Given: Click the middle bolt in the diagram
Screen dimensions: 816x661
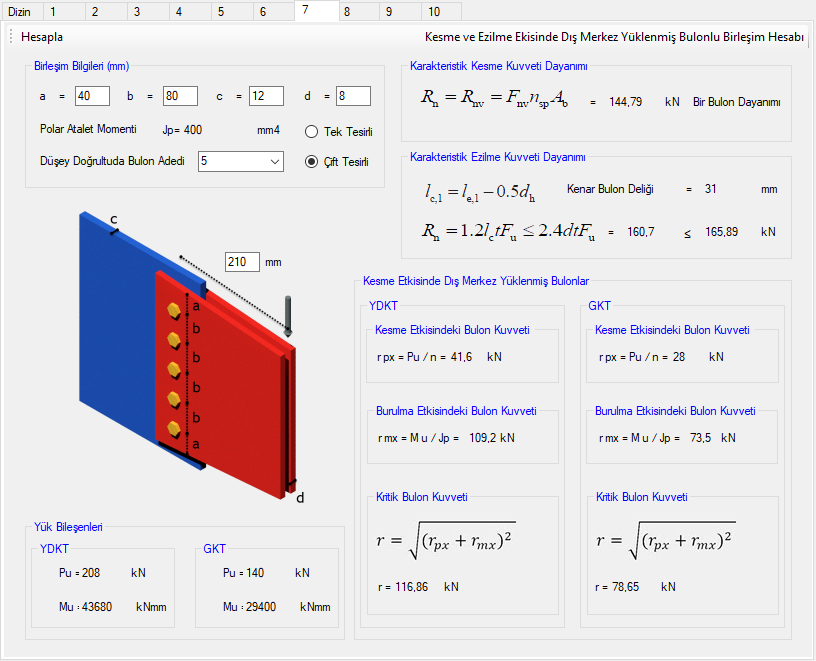Looking at the screenshot, I should (x=174, y=371).
